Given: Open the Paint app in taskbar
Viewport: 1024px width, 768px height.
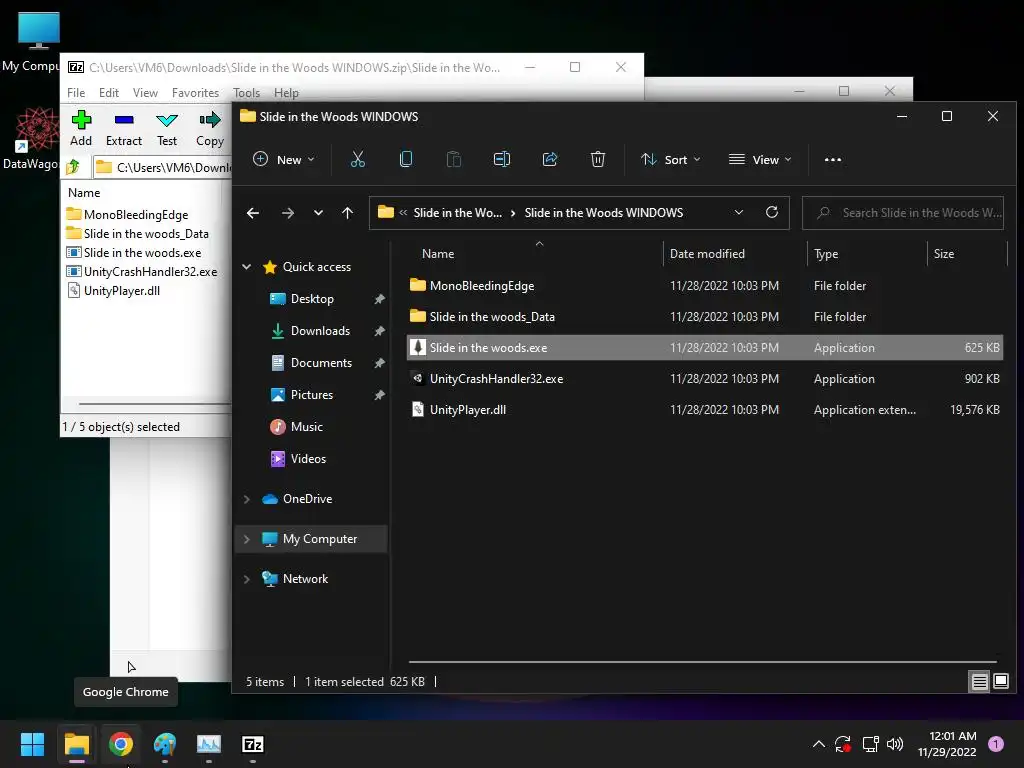Looking at the screenshot, I should click(165, 744).
